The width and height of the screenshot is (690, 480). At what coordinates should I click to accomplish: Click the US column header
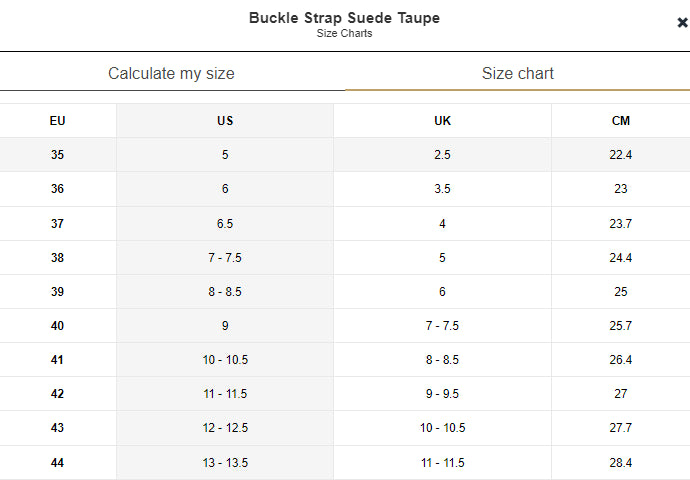(225, 121)
